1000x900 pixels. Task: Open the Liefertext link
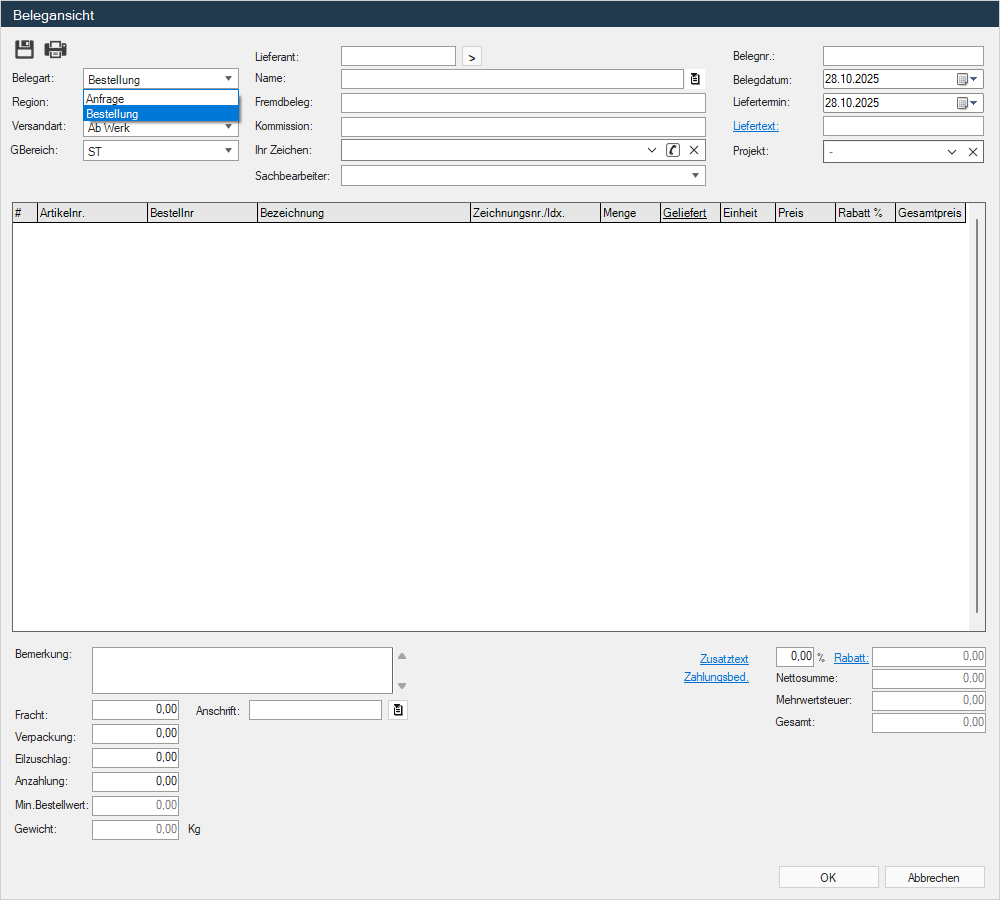755,126
